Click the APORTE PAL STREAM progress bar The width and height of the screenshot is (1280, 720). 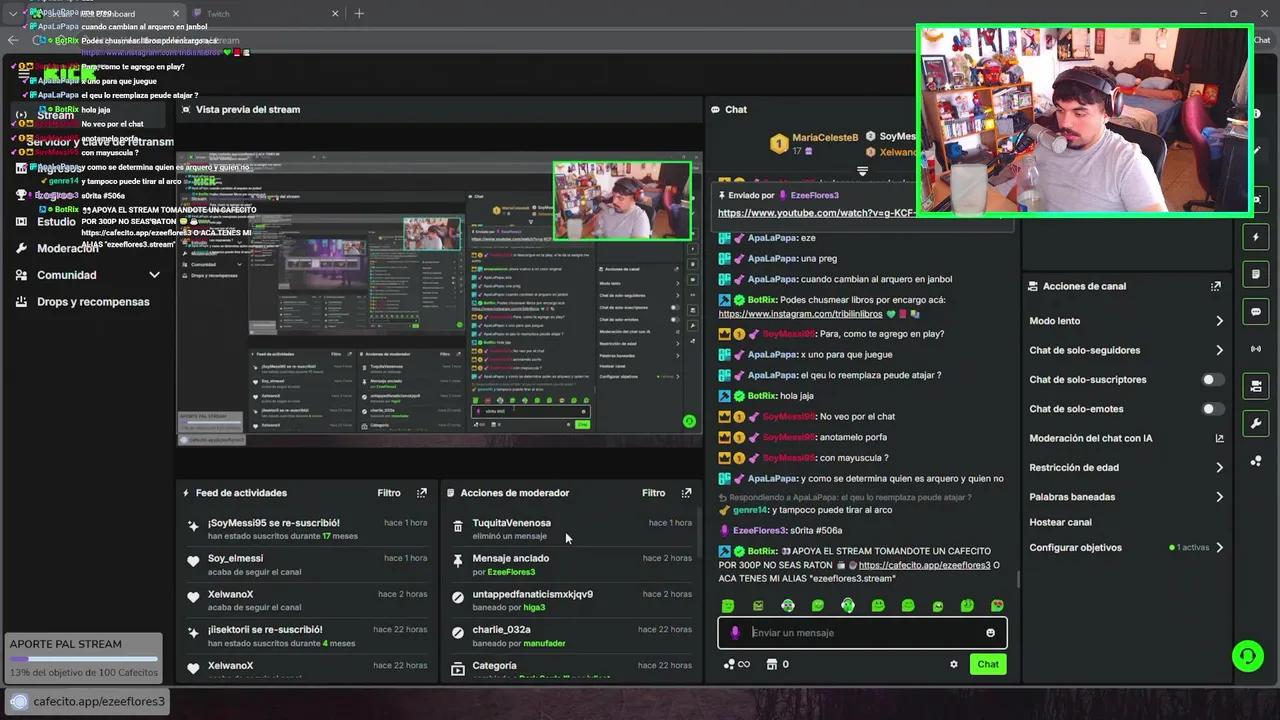point(83,659)
